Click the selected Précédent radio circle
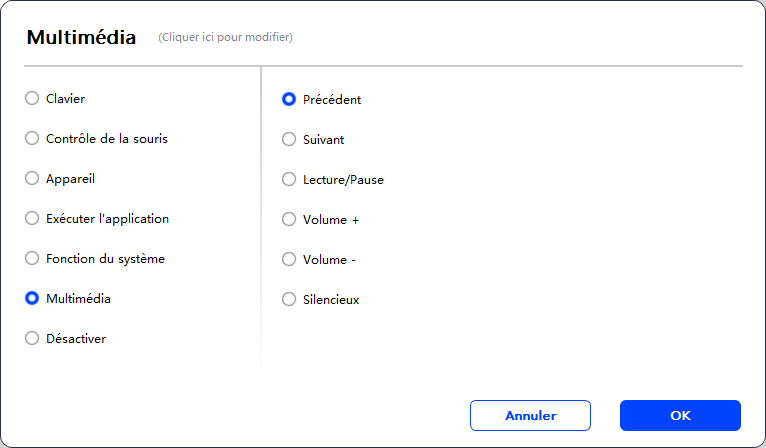Image resolution: width=766 pixels, height=448 pixels. click(x=289, y=100)
